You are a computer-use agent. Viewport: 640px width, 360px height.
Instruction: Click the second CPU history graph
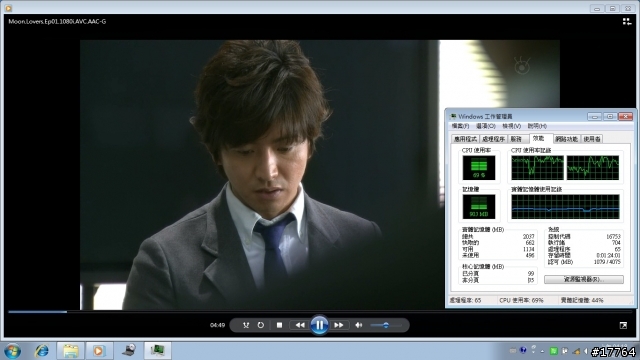tap(593, 168)
